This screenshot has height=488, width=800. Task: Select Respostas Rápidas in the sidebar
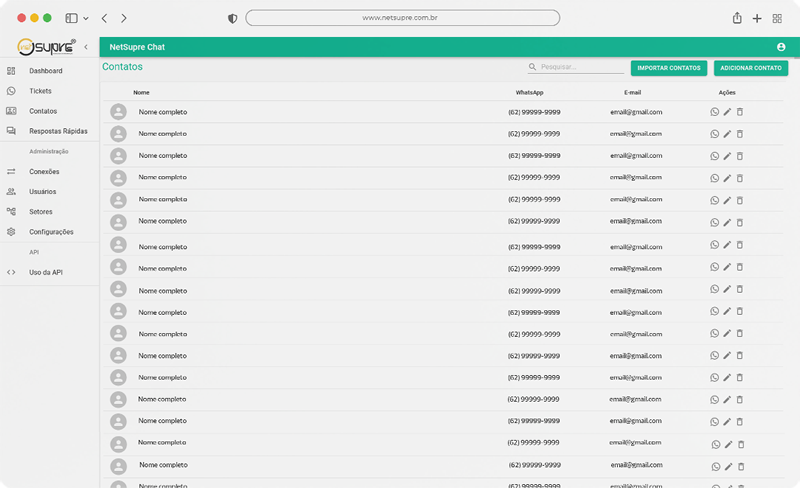[x=58, y=131]
